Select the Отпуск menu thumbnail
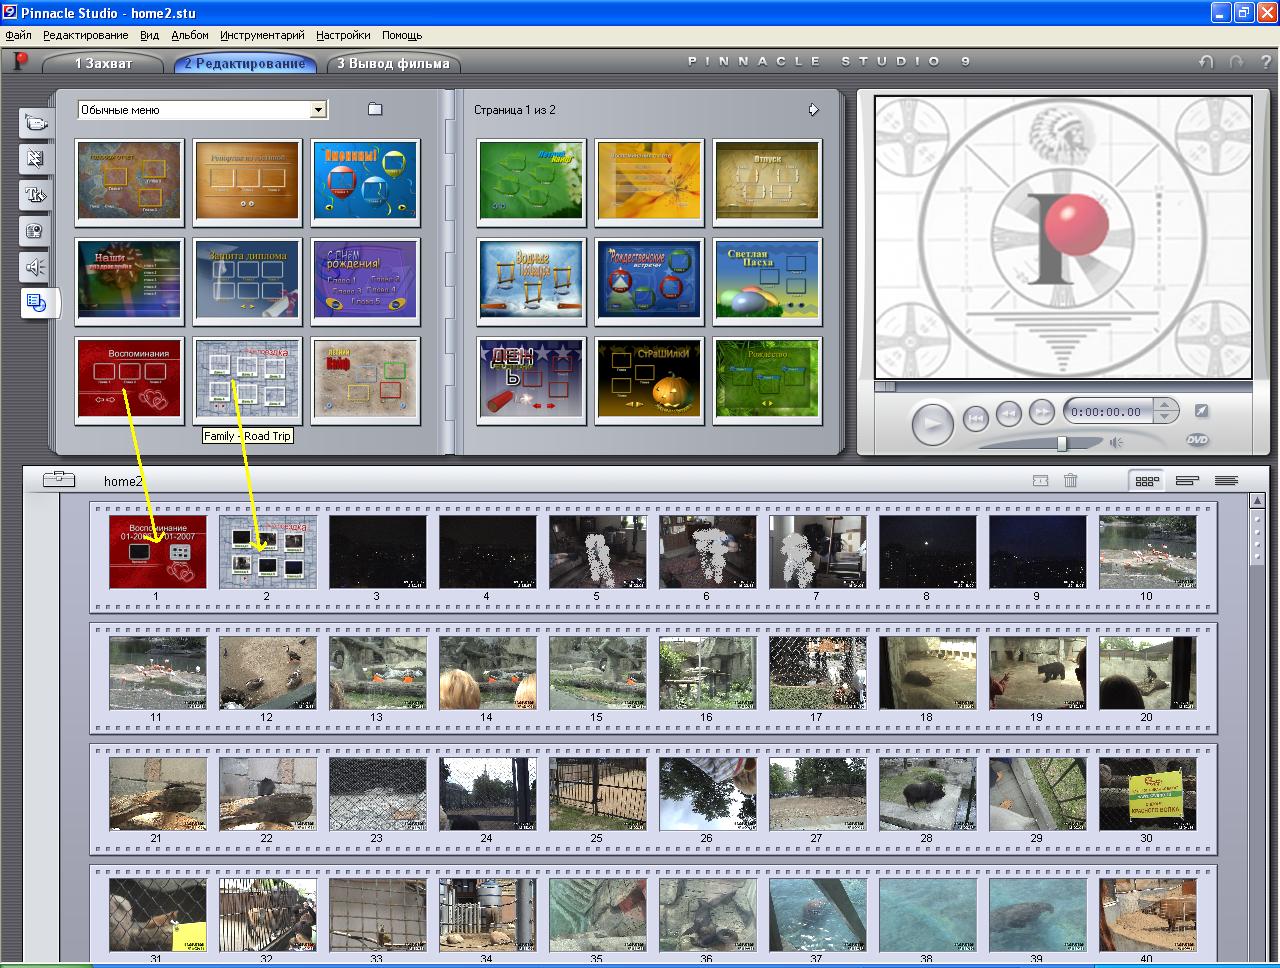The image size is (1280, 968). click(x=767, y=182)
